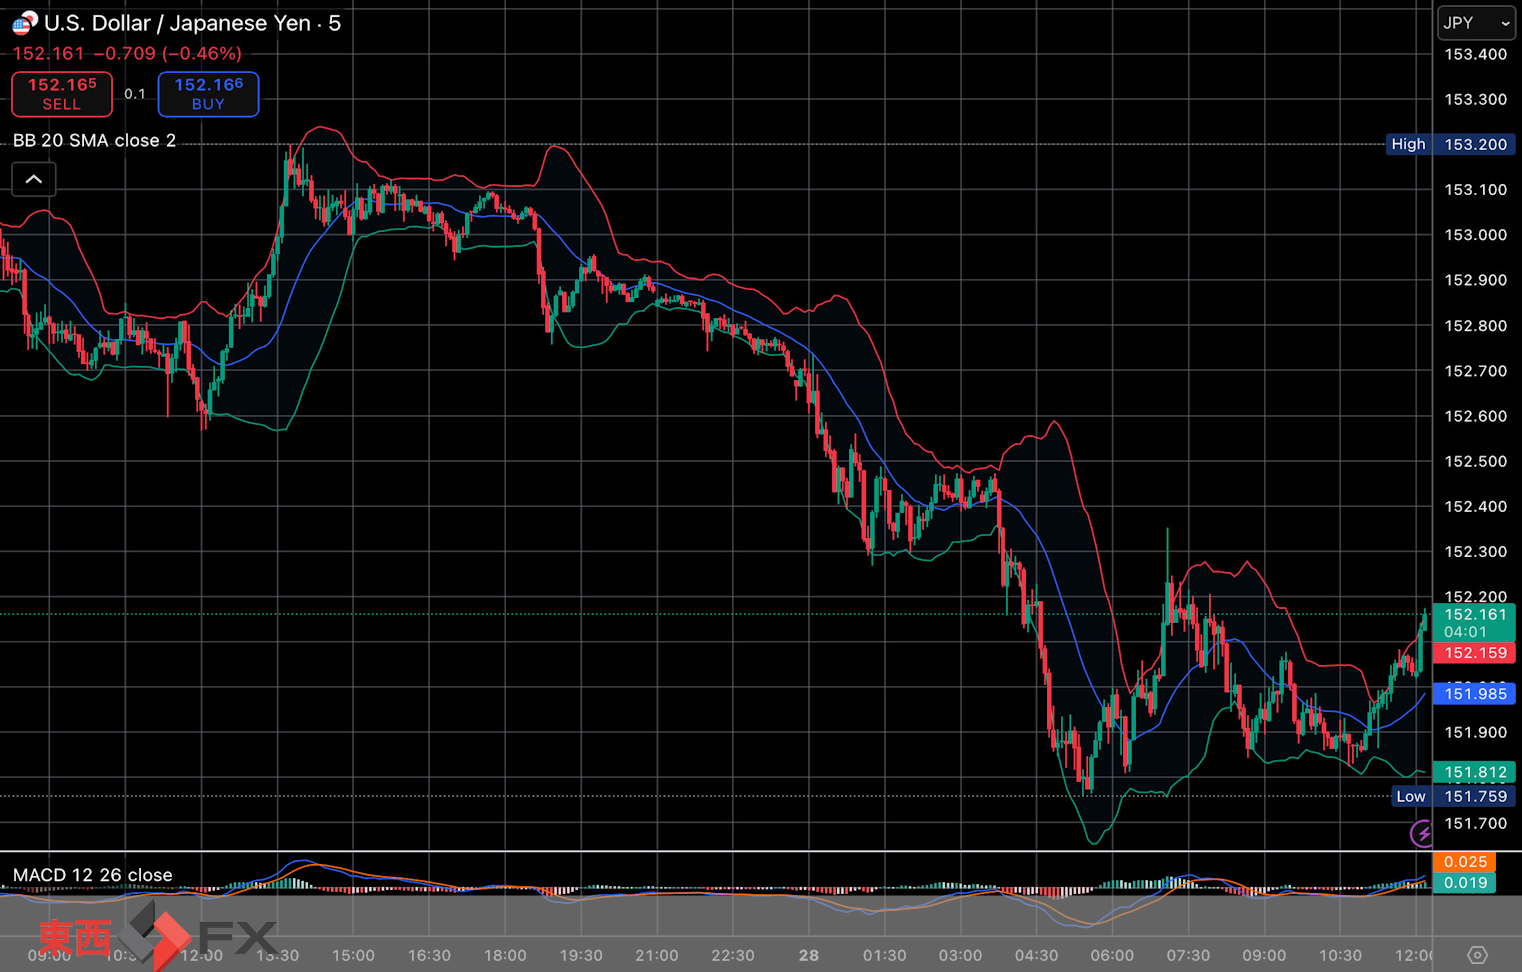This screenshot has height=972, width=1522.
Task: Click the Low 151.759 price label
Action: tap(1453, 796)
